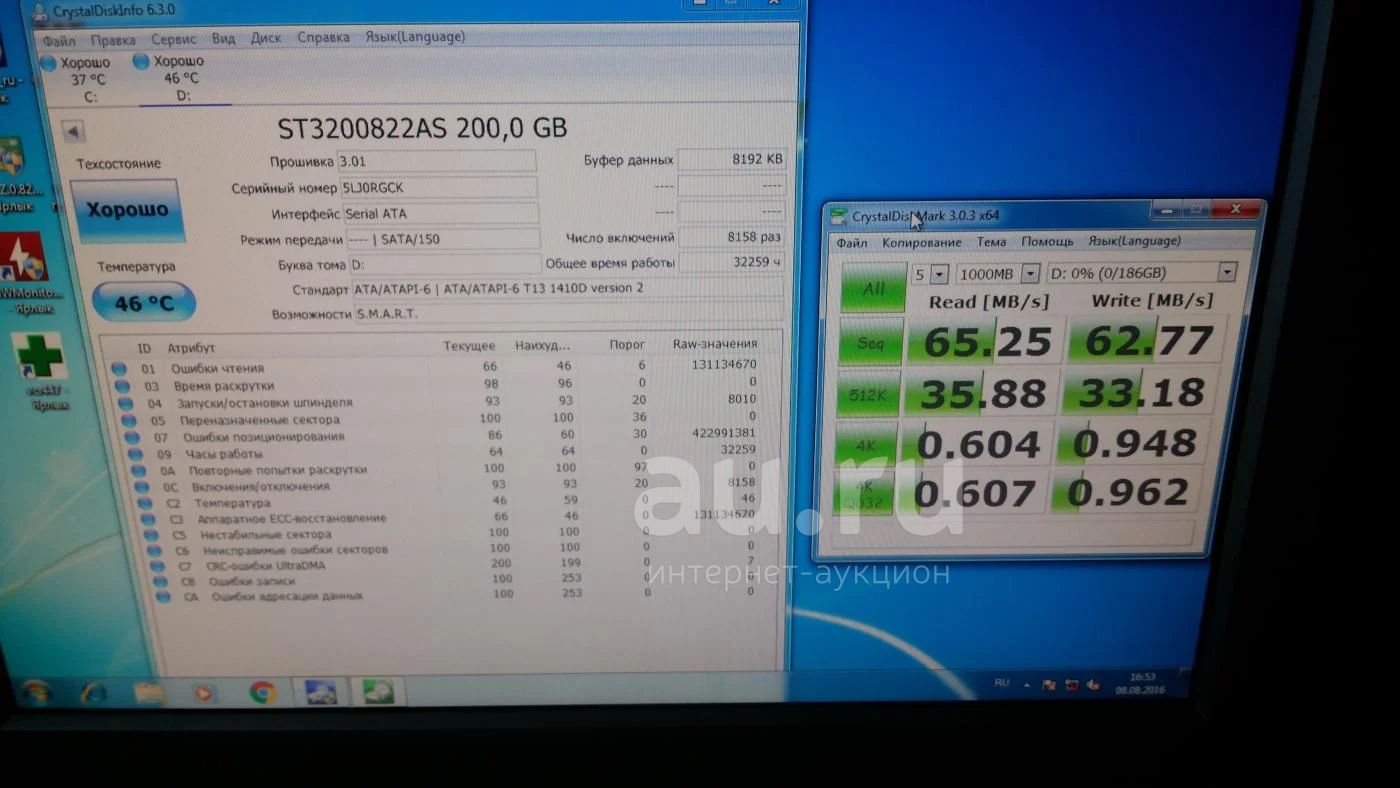Click the Raw-значения column header

point(714,344)
